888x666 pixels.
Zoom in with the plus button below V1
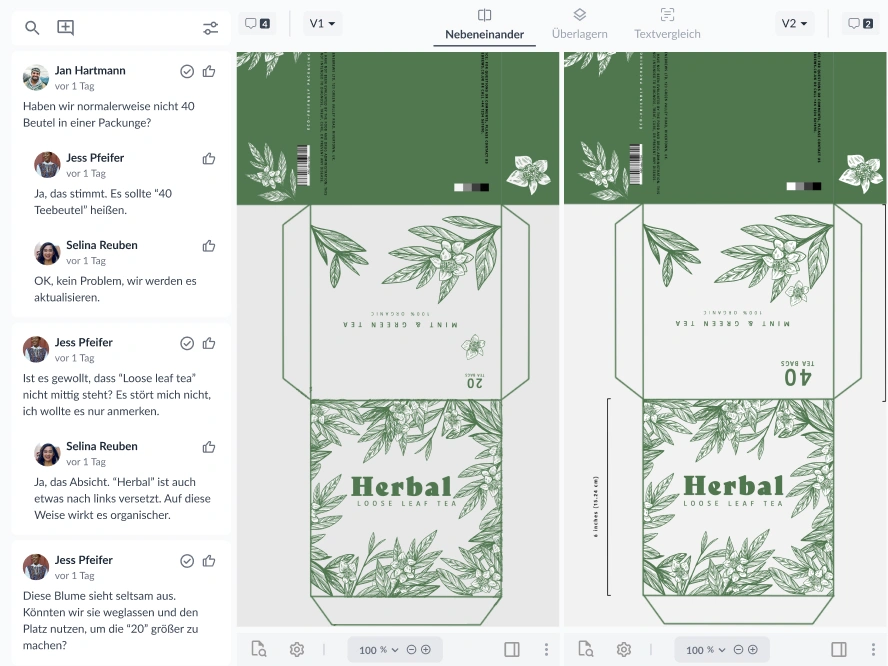(426, 649)
